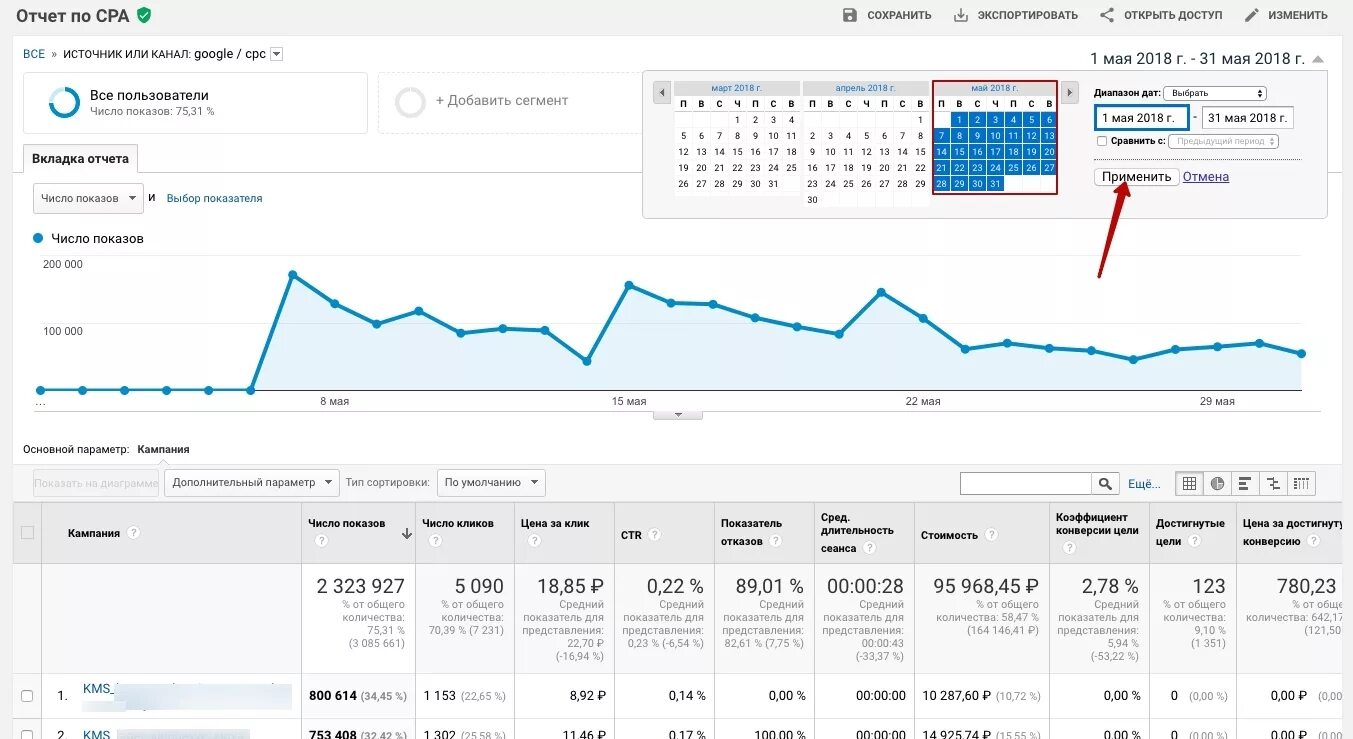Click the Применить button

point(1137,177)
